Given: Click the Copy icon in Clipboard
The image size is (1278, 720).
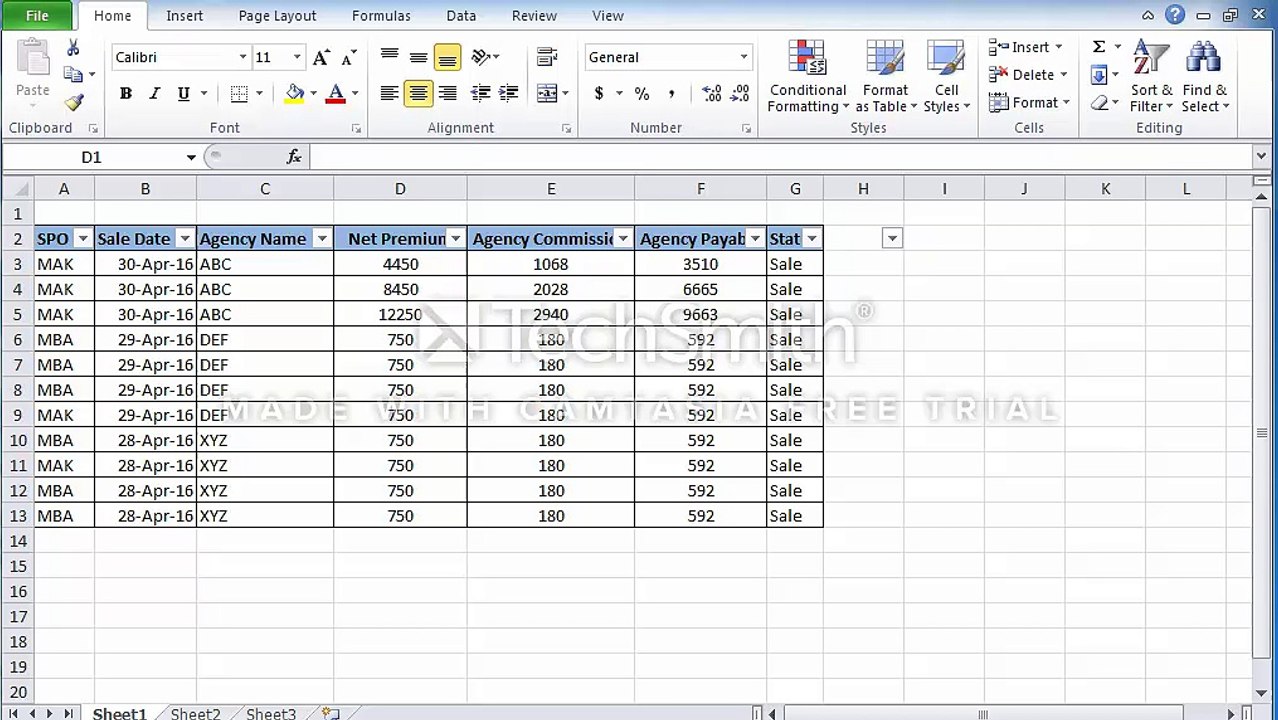Looking at the screenshot, I should click(x=72, y=75).
